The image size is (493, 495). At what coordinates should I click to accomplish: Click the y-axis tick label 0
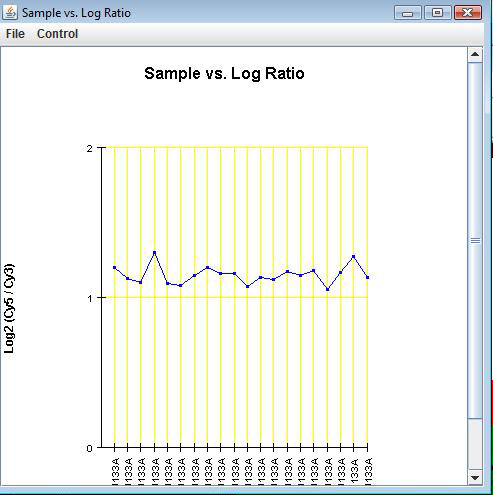point(89,449)
